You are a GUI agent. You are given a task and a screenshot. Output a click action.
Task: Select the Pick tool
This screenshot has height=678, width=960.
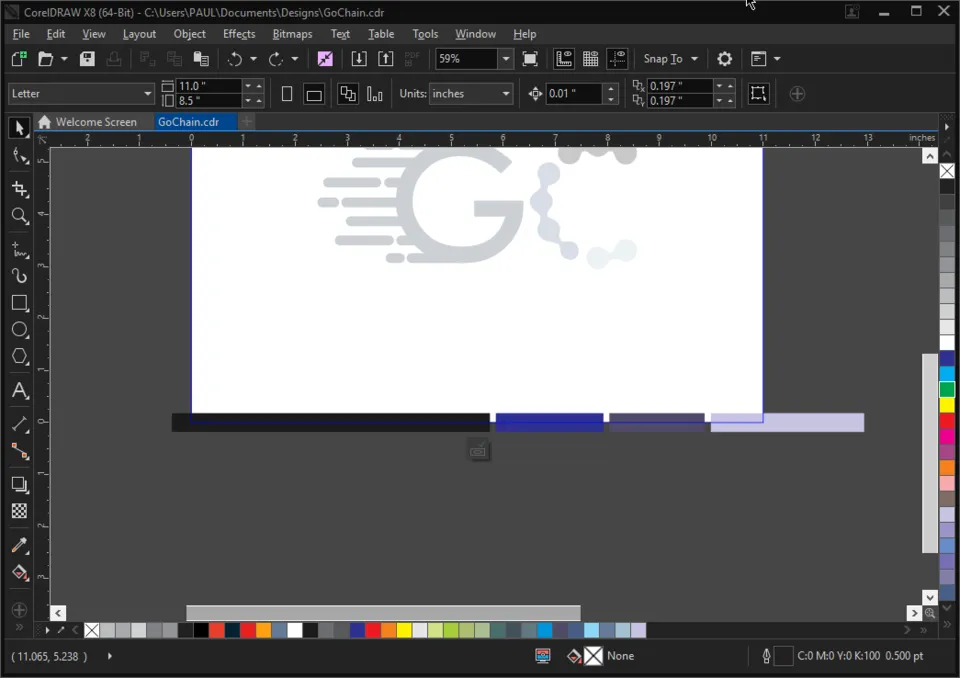19,127
